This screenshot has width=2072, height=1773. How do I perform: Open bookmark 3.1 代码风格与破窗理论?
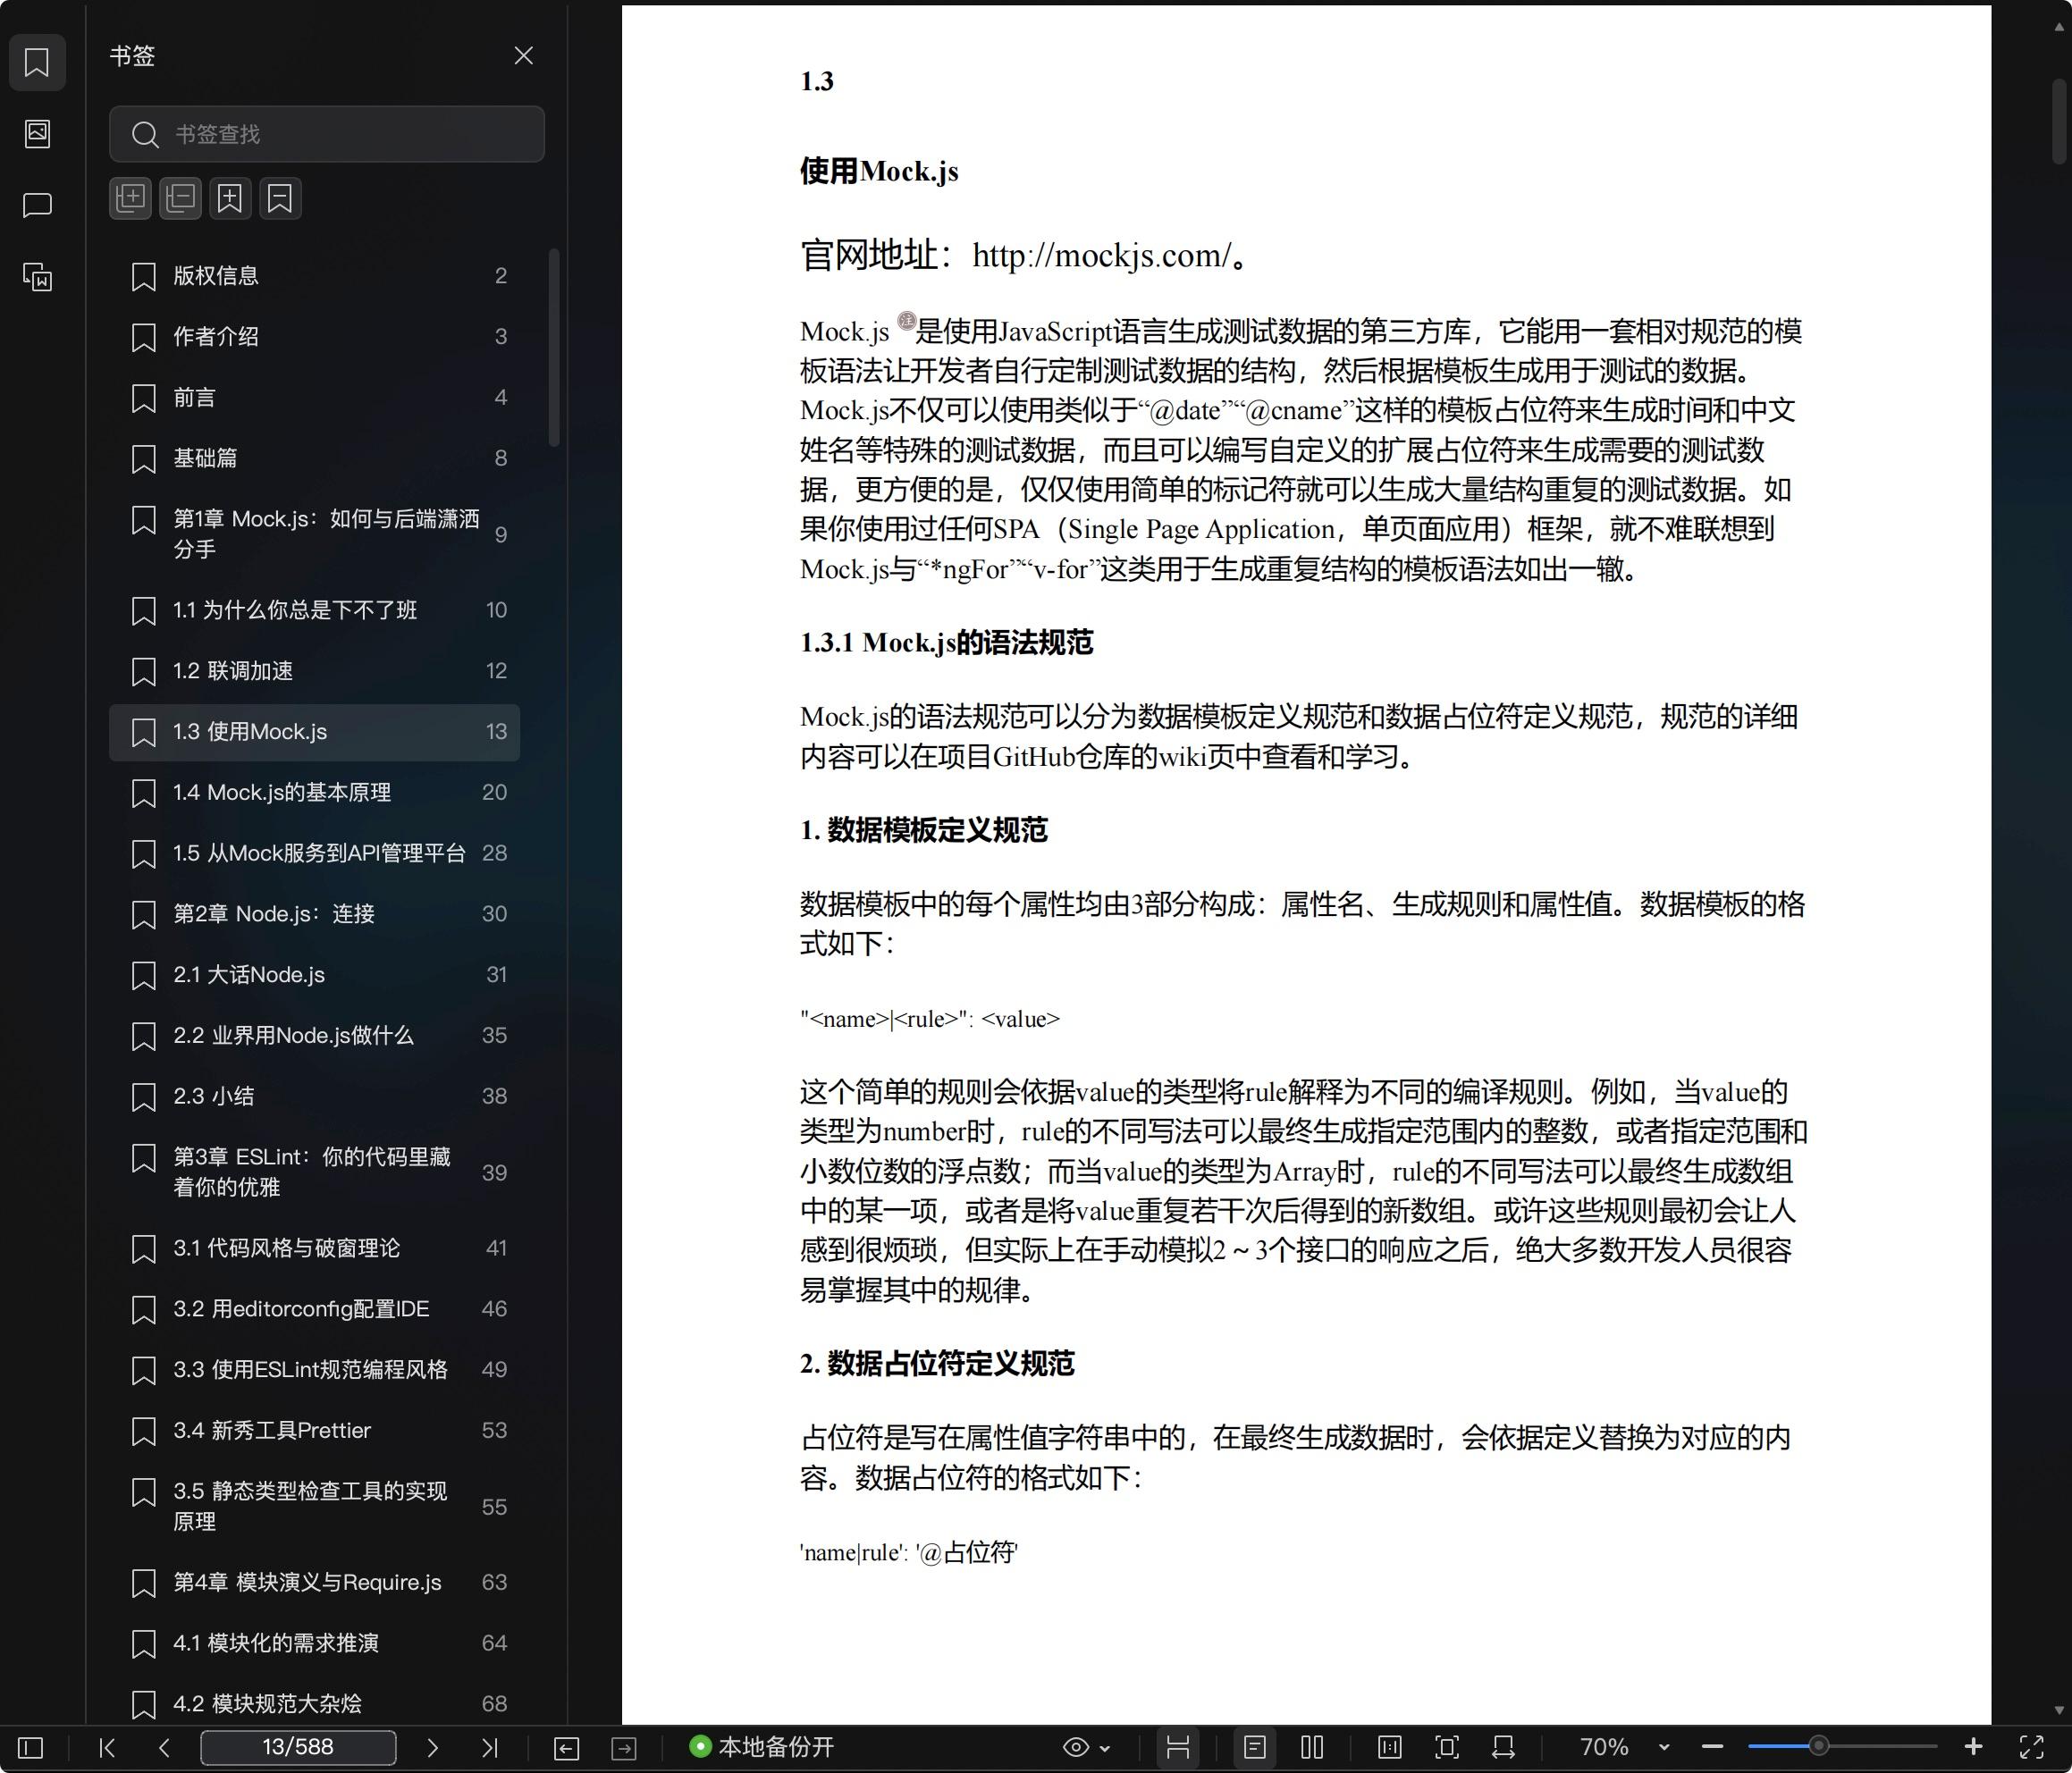315,1248
